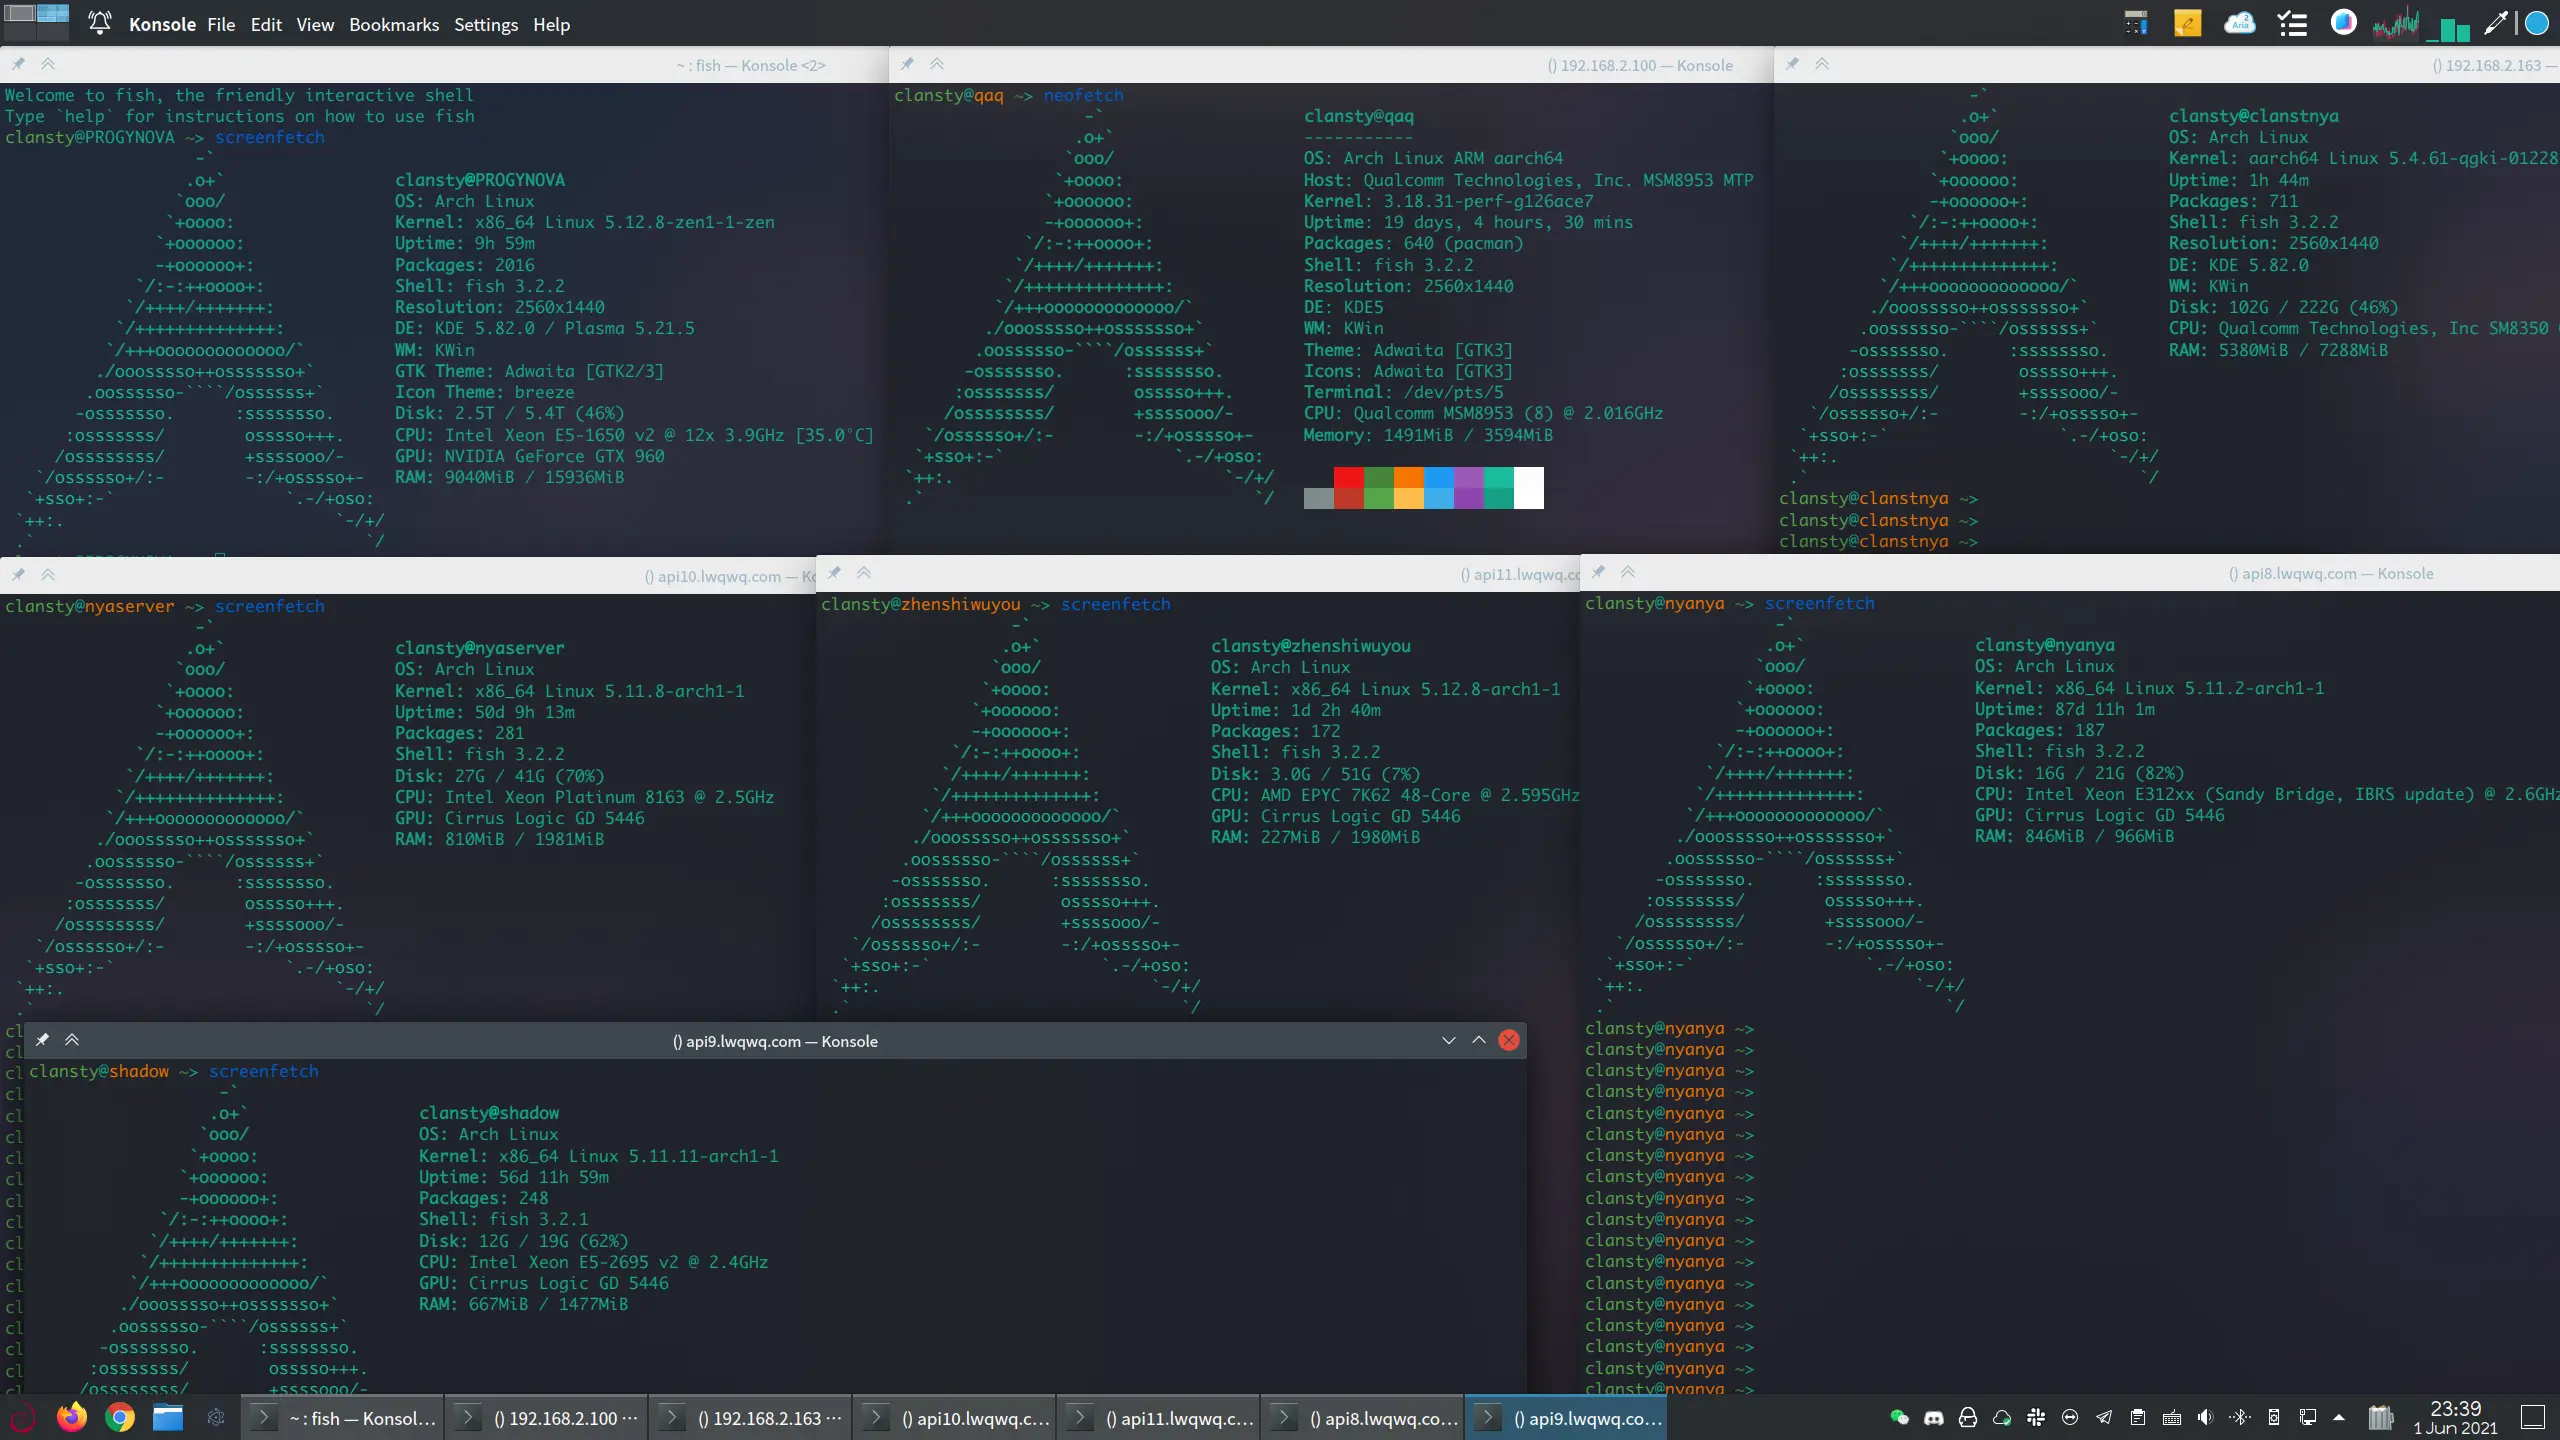2560x1440 pixels.
Task: Switch to the api11.lwqwq.com taskbar tab
Action: click(x=1160, y=1417)
